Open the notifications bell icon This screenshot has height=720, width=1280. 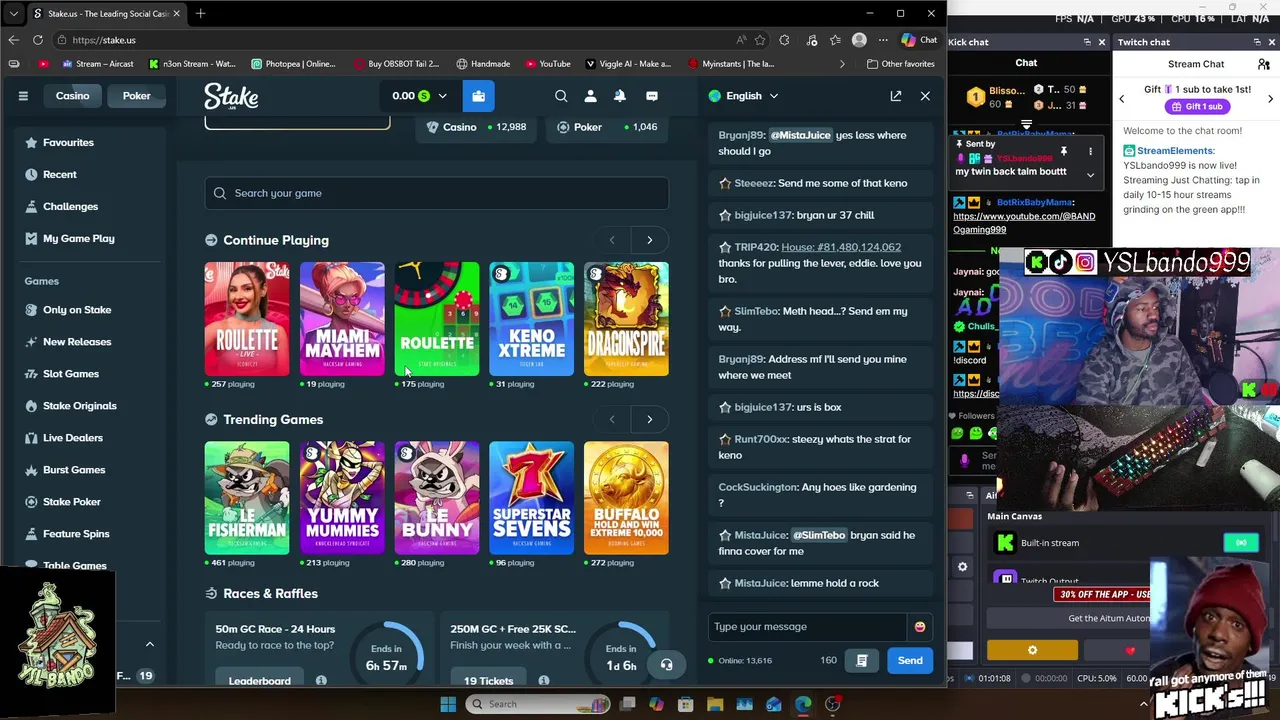620,96
